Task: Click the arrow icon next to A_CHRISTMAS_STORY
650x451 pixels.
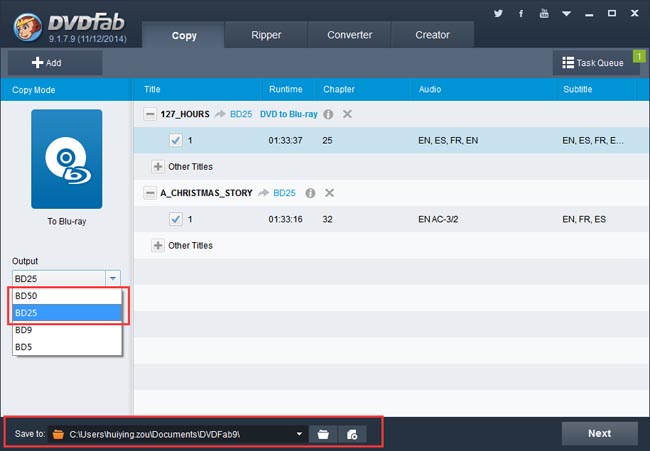Action: click(x=263, y=193)
